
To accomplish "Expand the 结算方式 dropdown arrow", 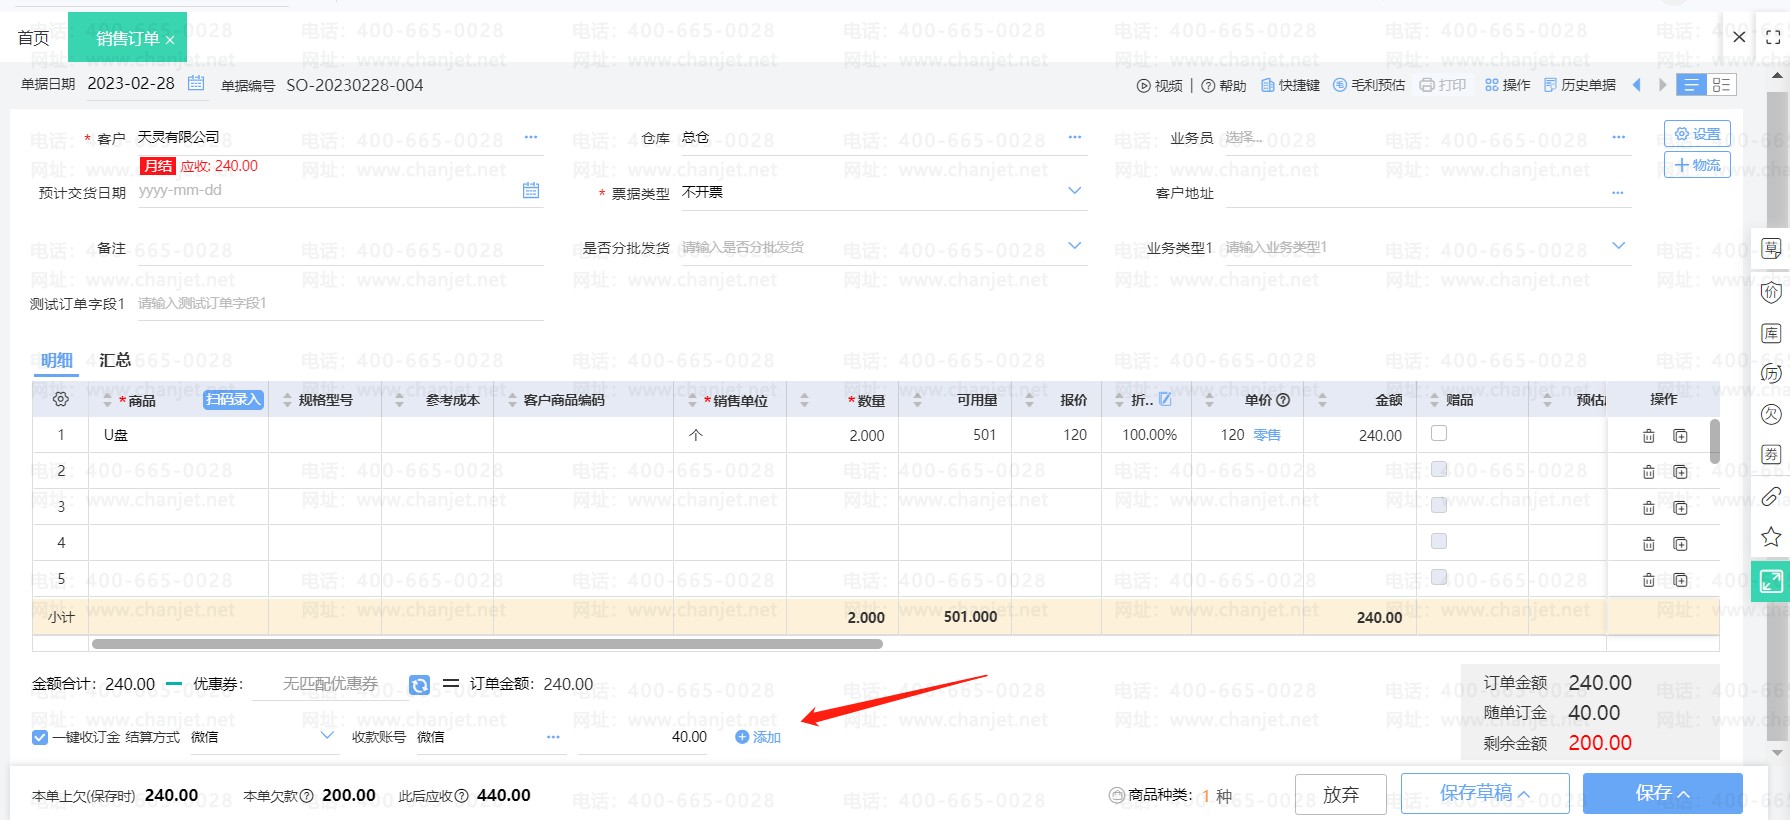I will (327, 736).
